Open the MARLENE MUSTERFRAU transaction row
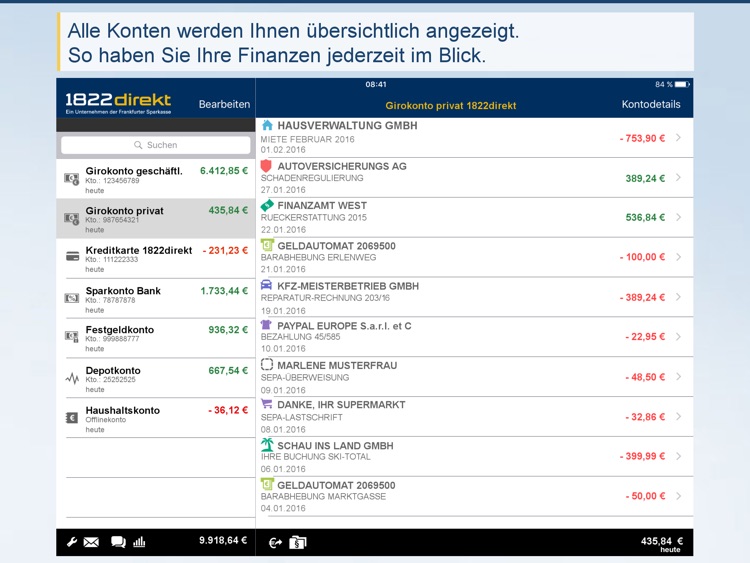750x563 pixels. (x=470, y=376)
